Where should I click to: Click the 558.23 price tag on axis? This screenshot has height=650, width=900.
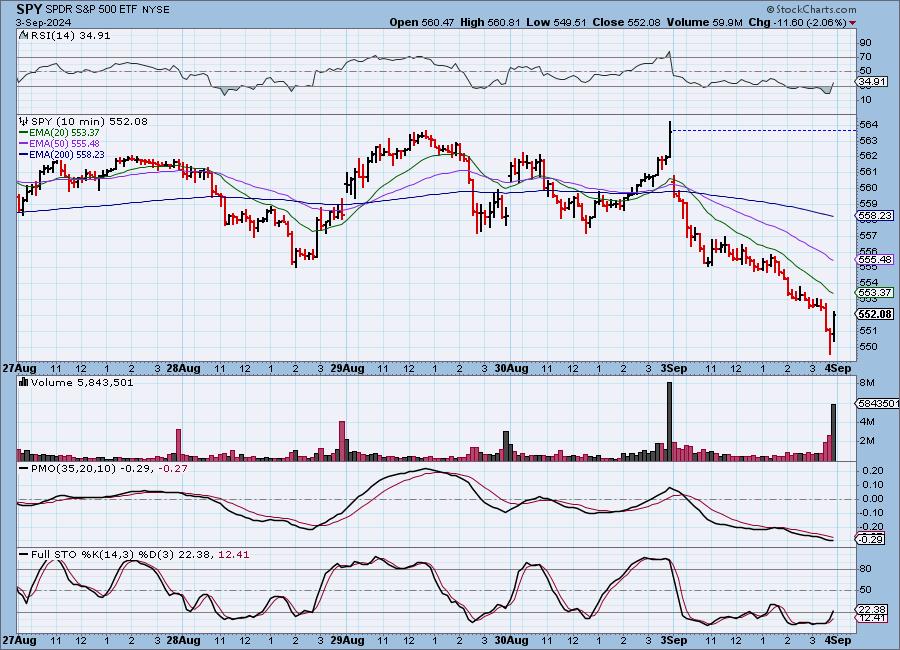click(875, 216)
